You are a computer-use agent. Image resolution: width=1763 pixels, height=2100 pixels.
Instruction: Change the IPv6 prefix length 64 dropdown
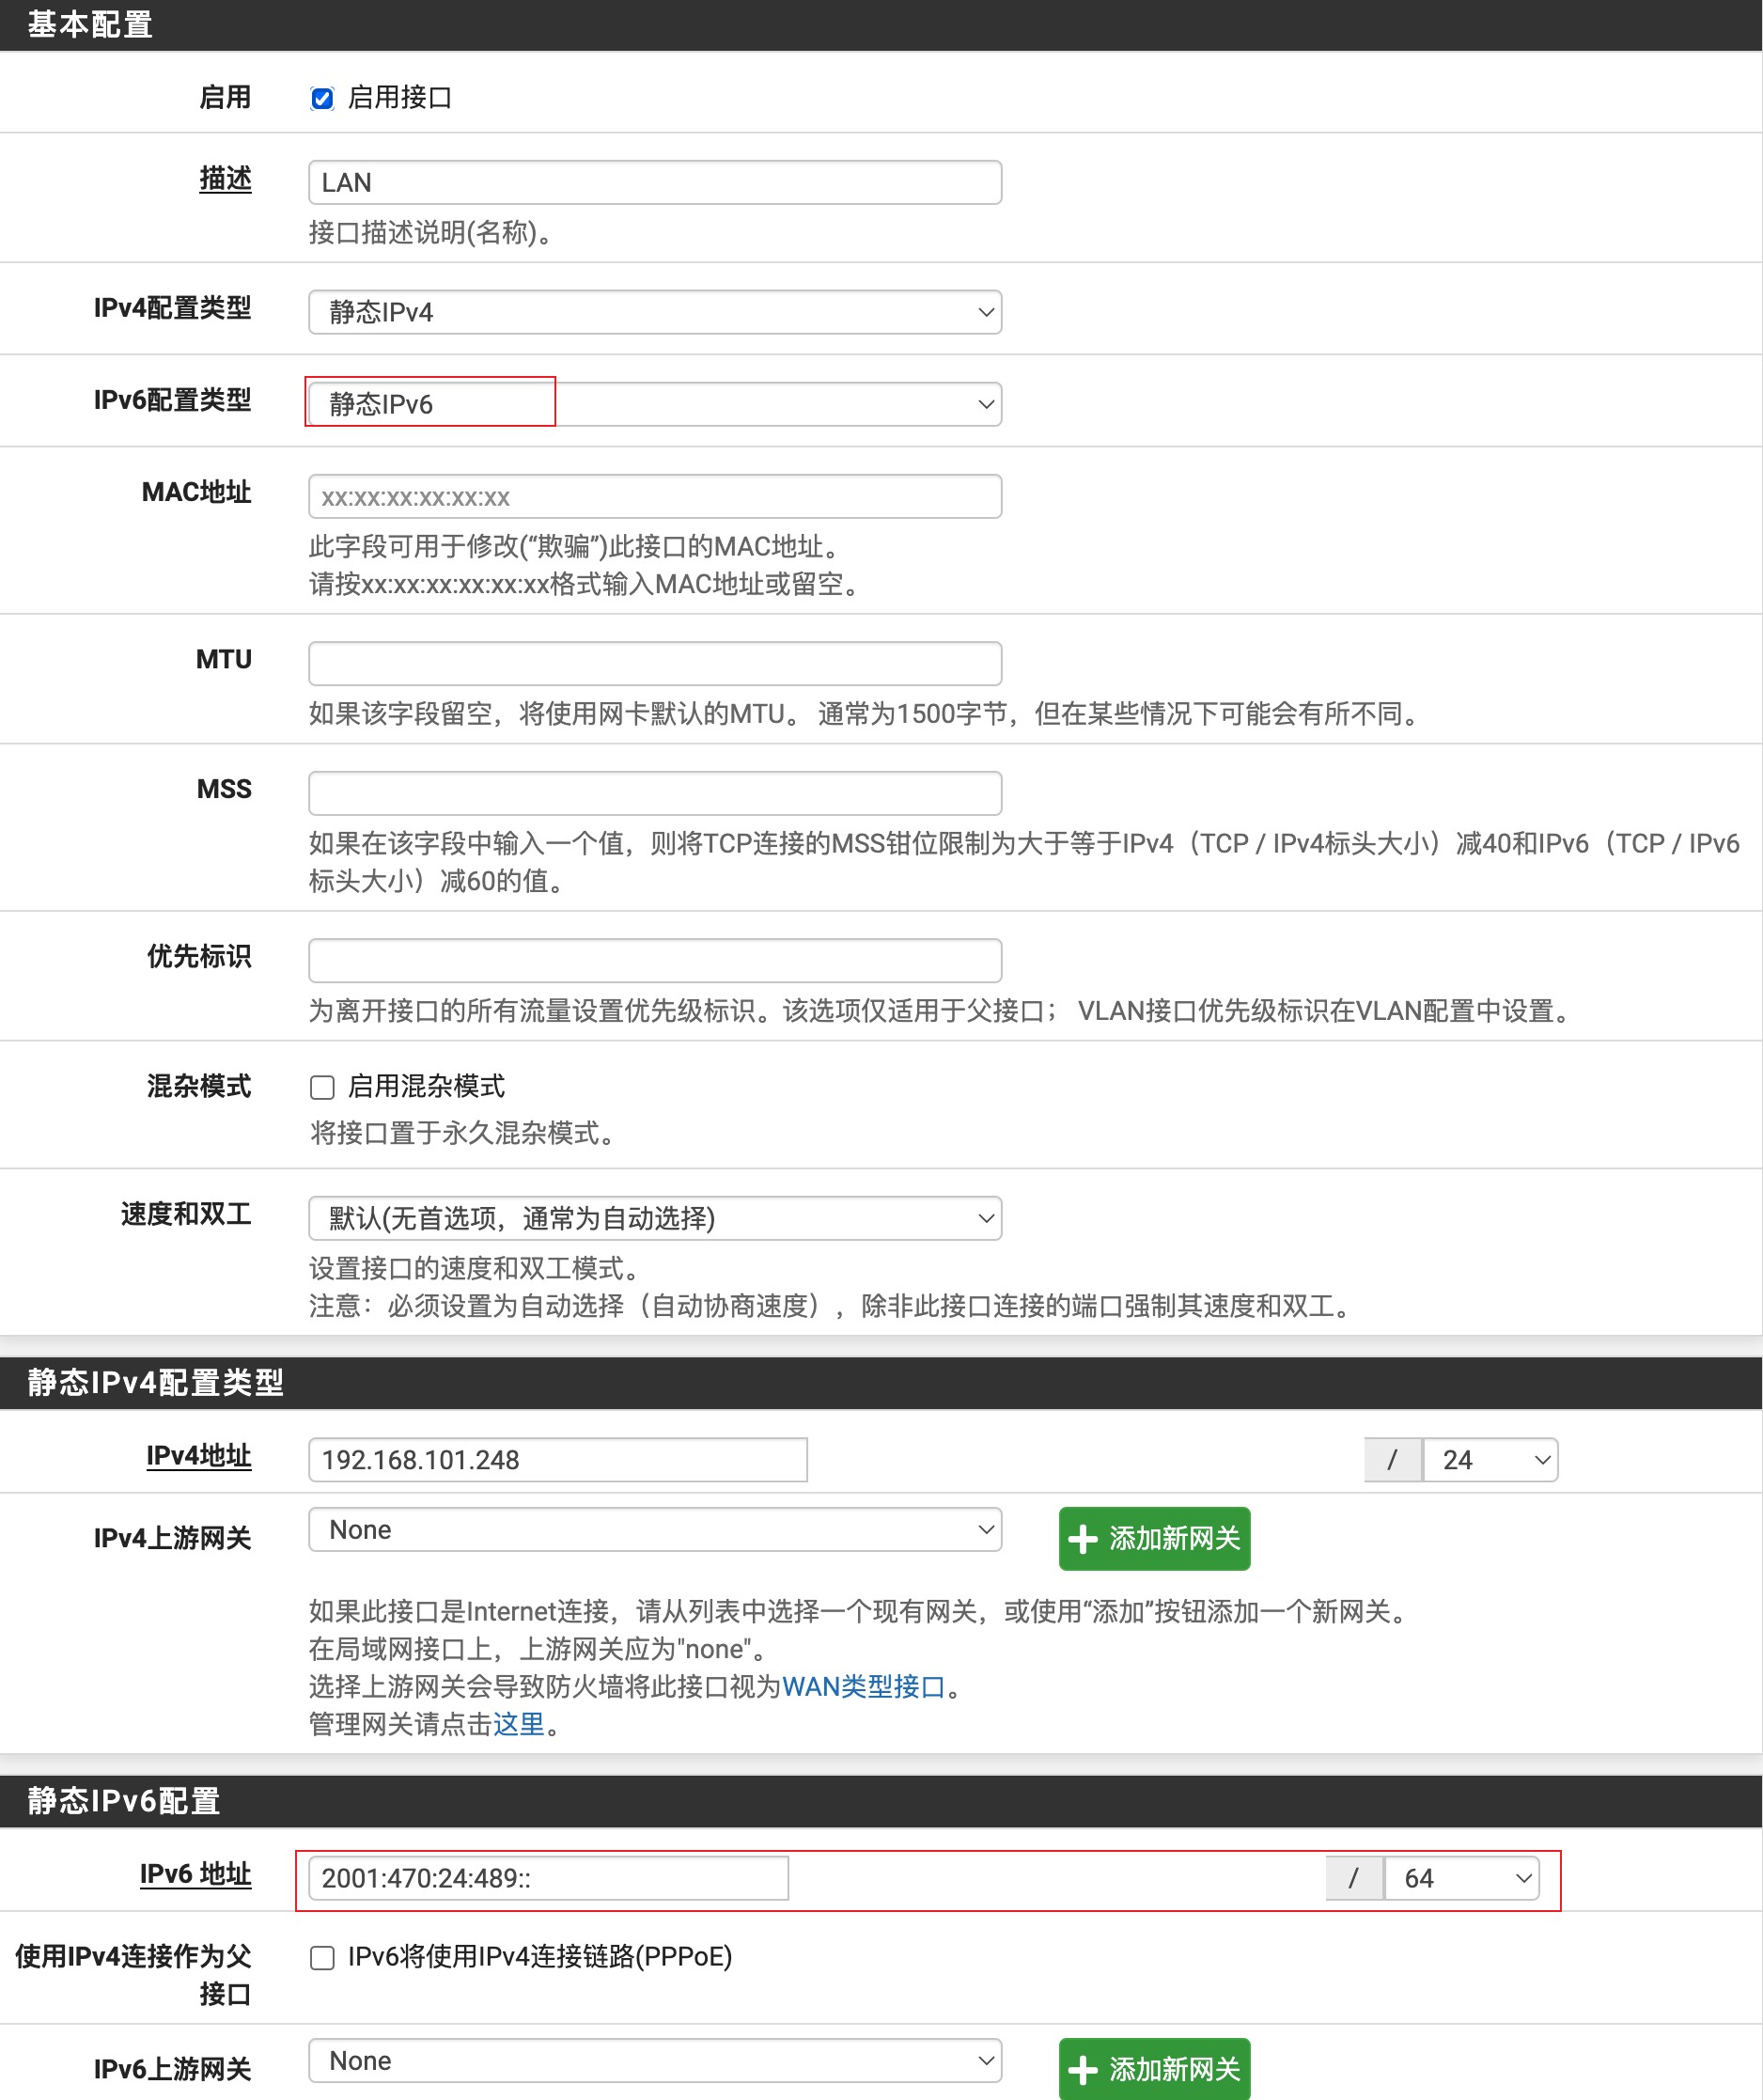(1461, 1878)
